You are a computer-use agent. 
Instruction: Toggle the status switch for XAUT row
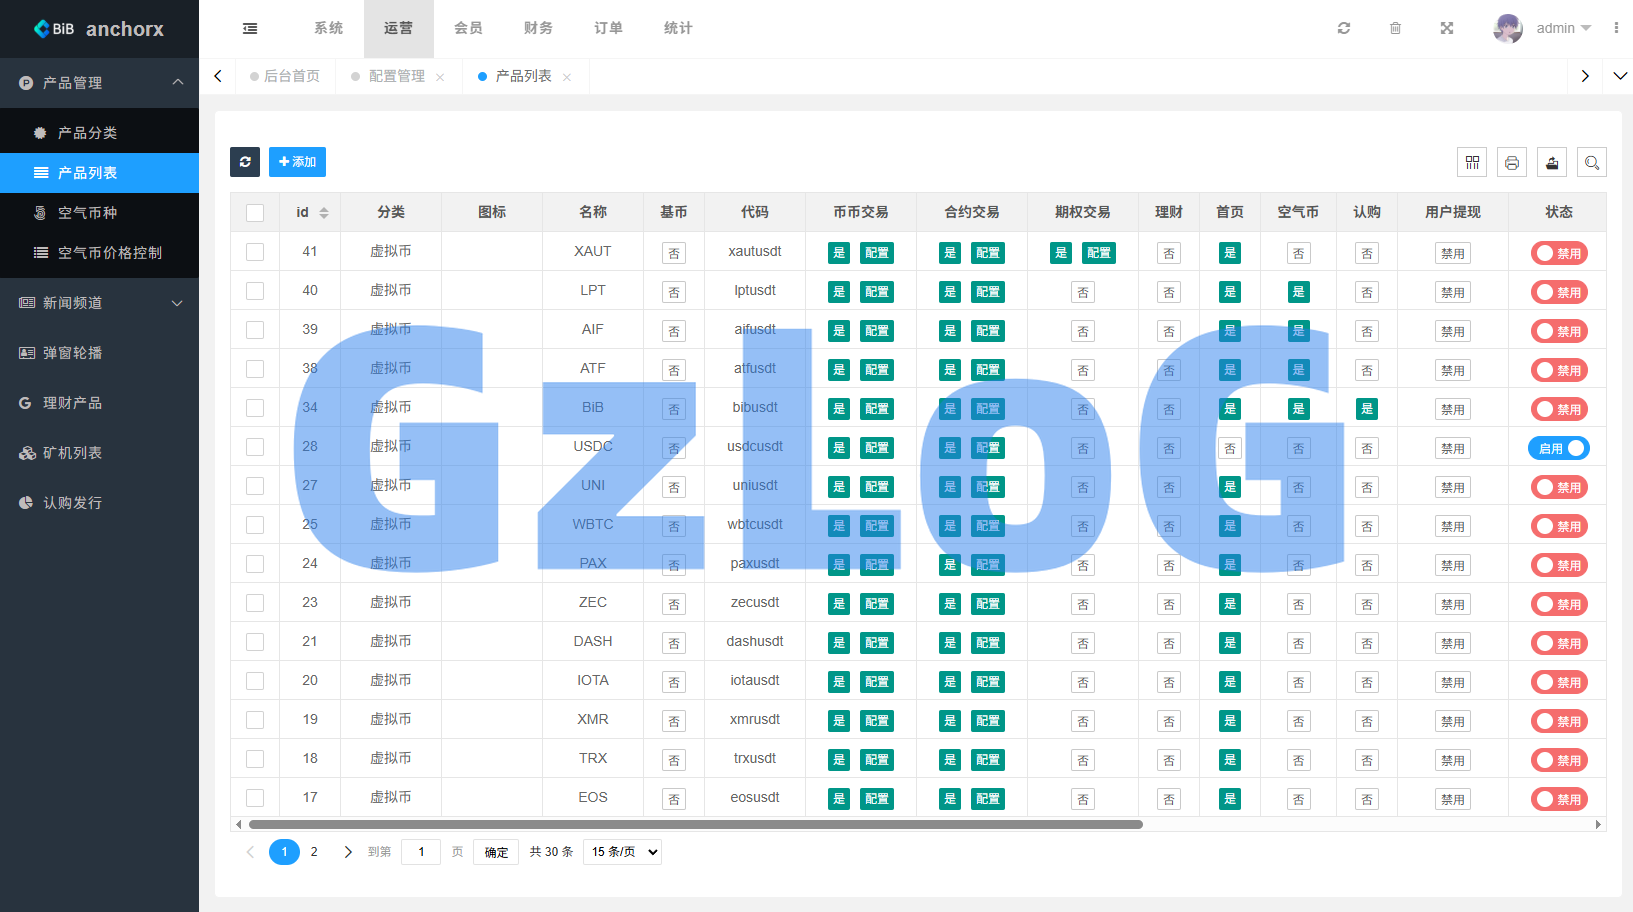click(x=1558, y=253)
